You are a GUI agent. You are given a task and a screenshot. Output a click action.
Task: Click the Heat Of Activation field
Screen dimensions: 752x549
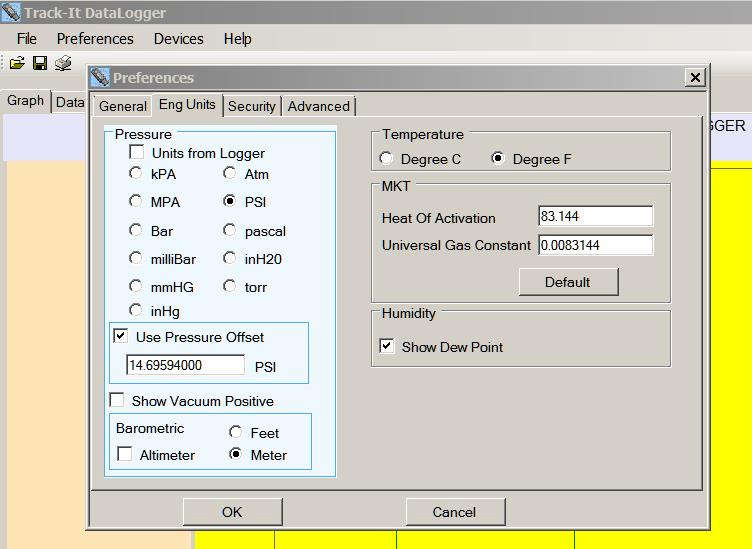point(595,216)
